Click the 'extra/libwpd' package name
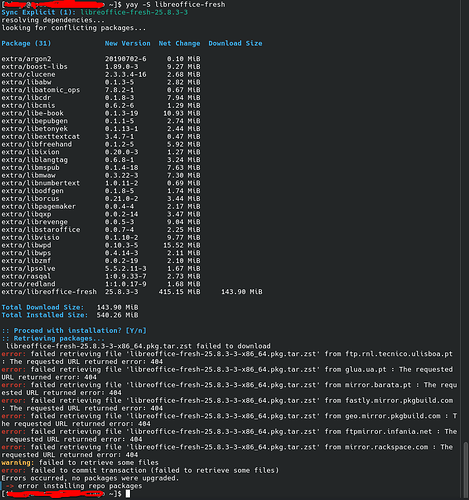 [x=26, y=245]
